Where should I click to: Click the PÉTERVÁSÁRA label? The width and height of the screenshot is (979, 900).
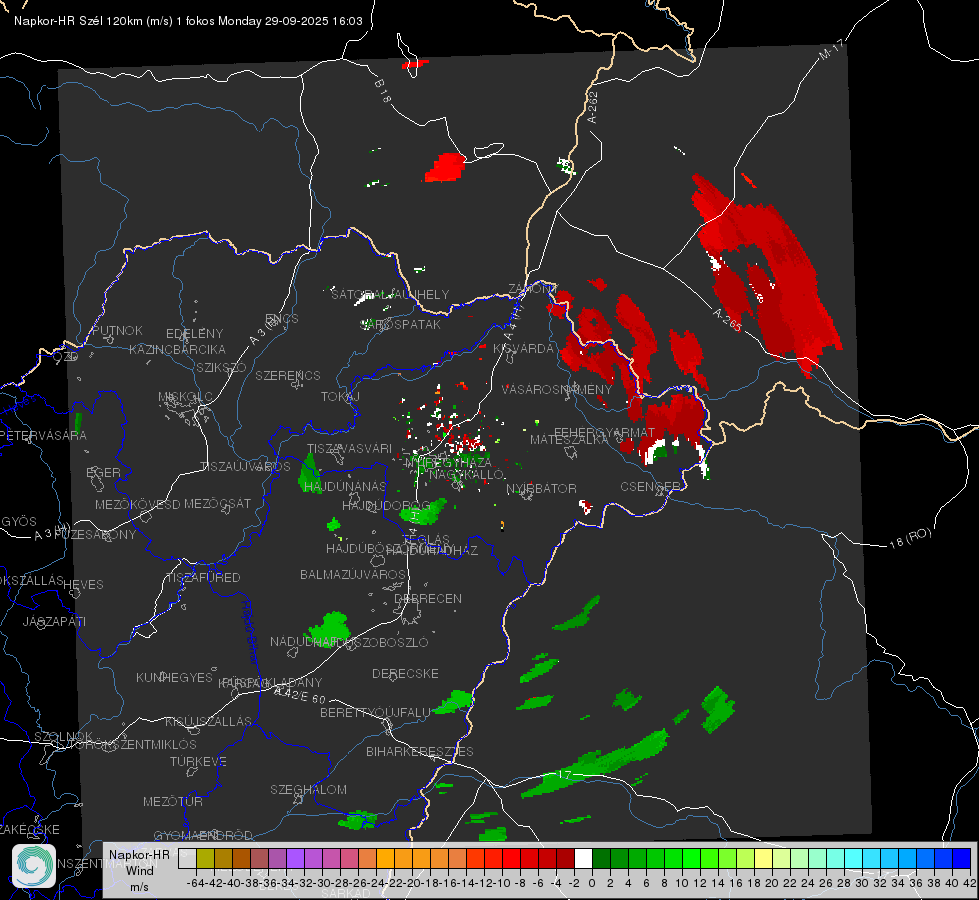click(43, 435)
